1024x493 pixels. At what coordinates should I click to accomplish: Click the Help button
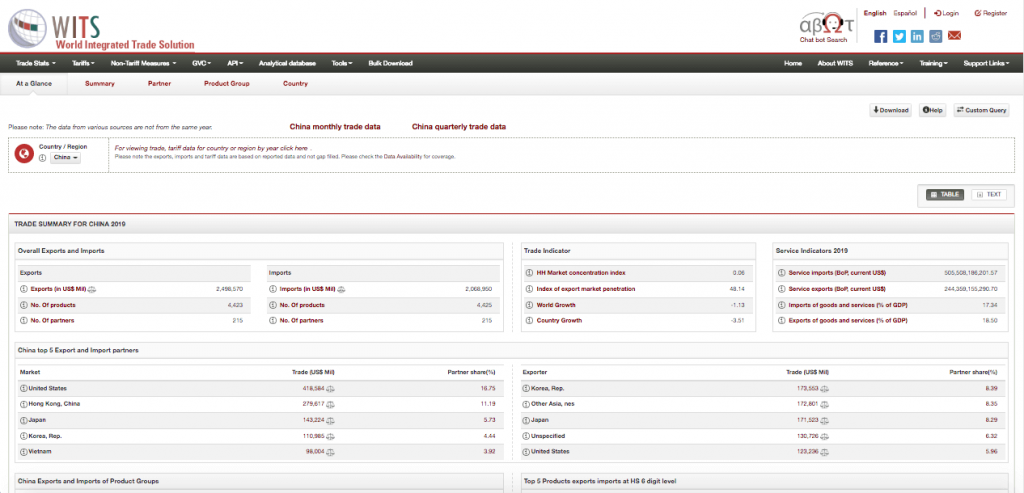933,110
